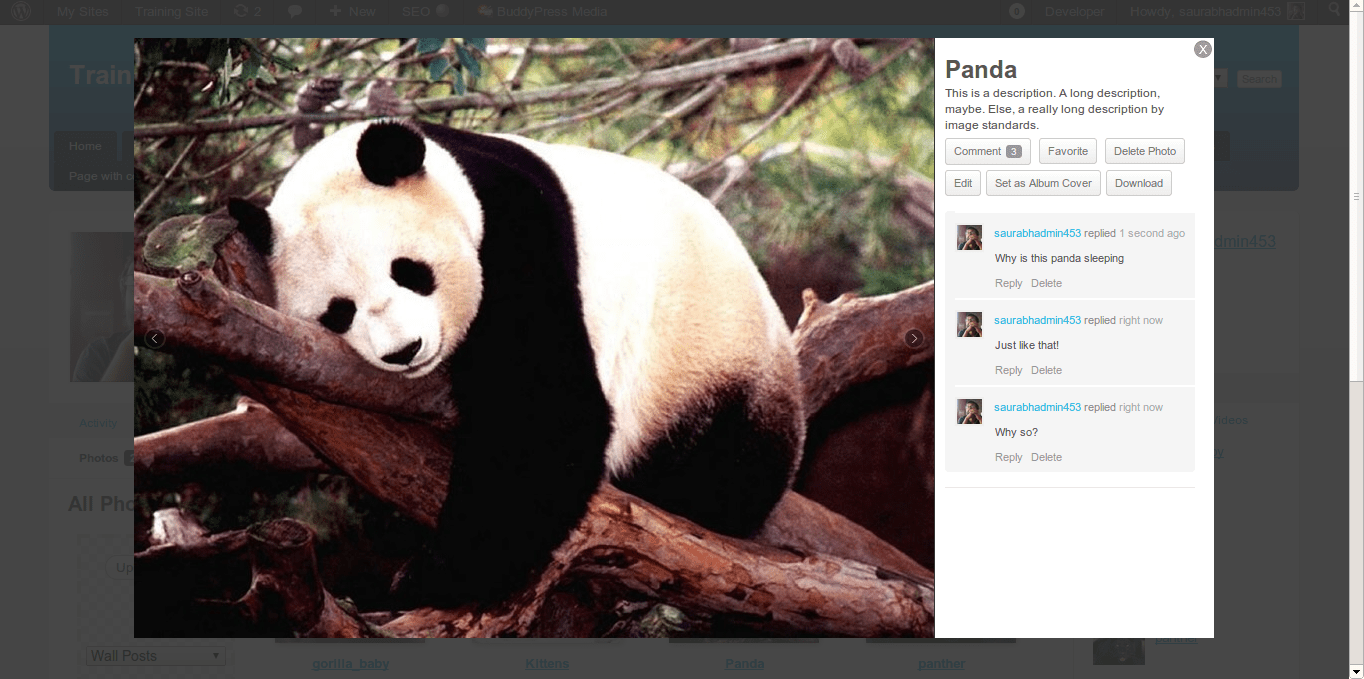Delete the "Why is this panda sleeping" comment
Image resolution: width=1364 pixels, height=679 pixels.
(1046, 283)
